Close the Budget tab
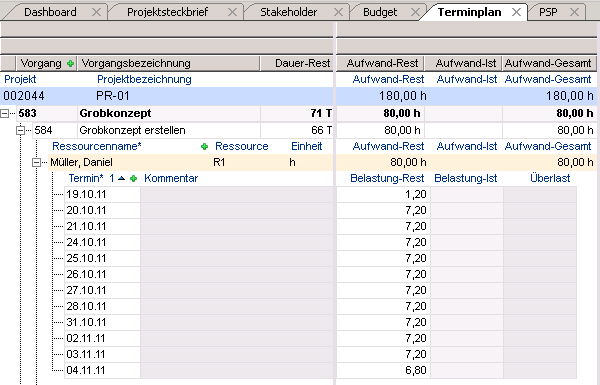This screenshot has width=600, height=385. [416, 12]
